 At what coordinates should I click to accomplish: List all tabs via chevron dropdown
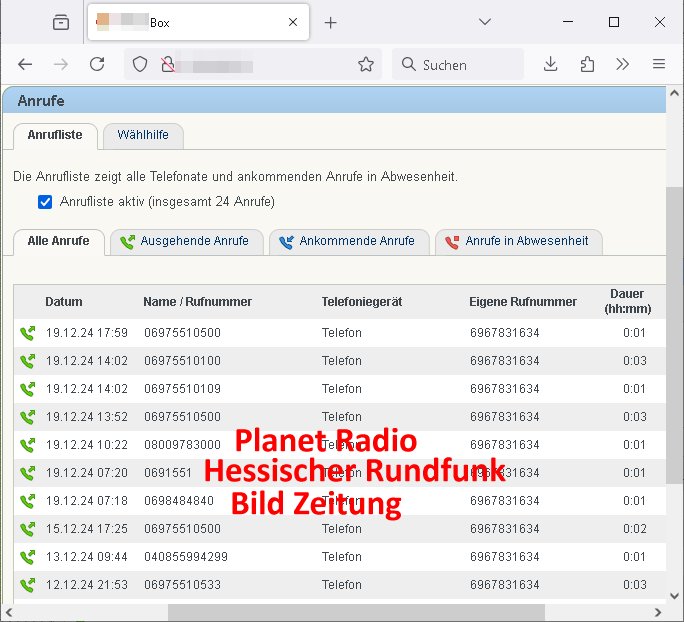point(485,22)
